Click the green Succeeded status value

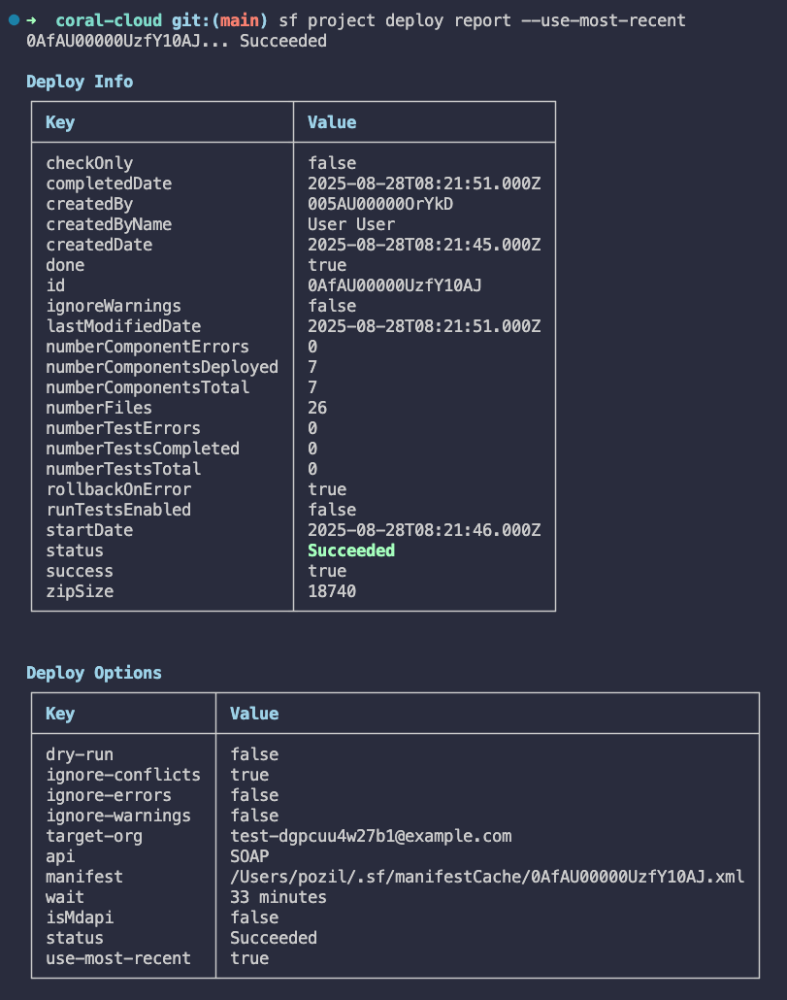(x=351, y=551)
